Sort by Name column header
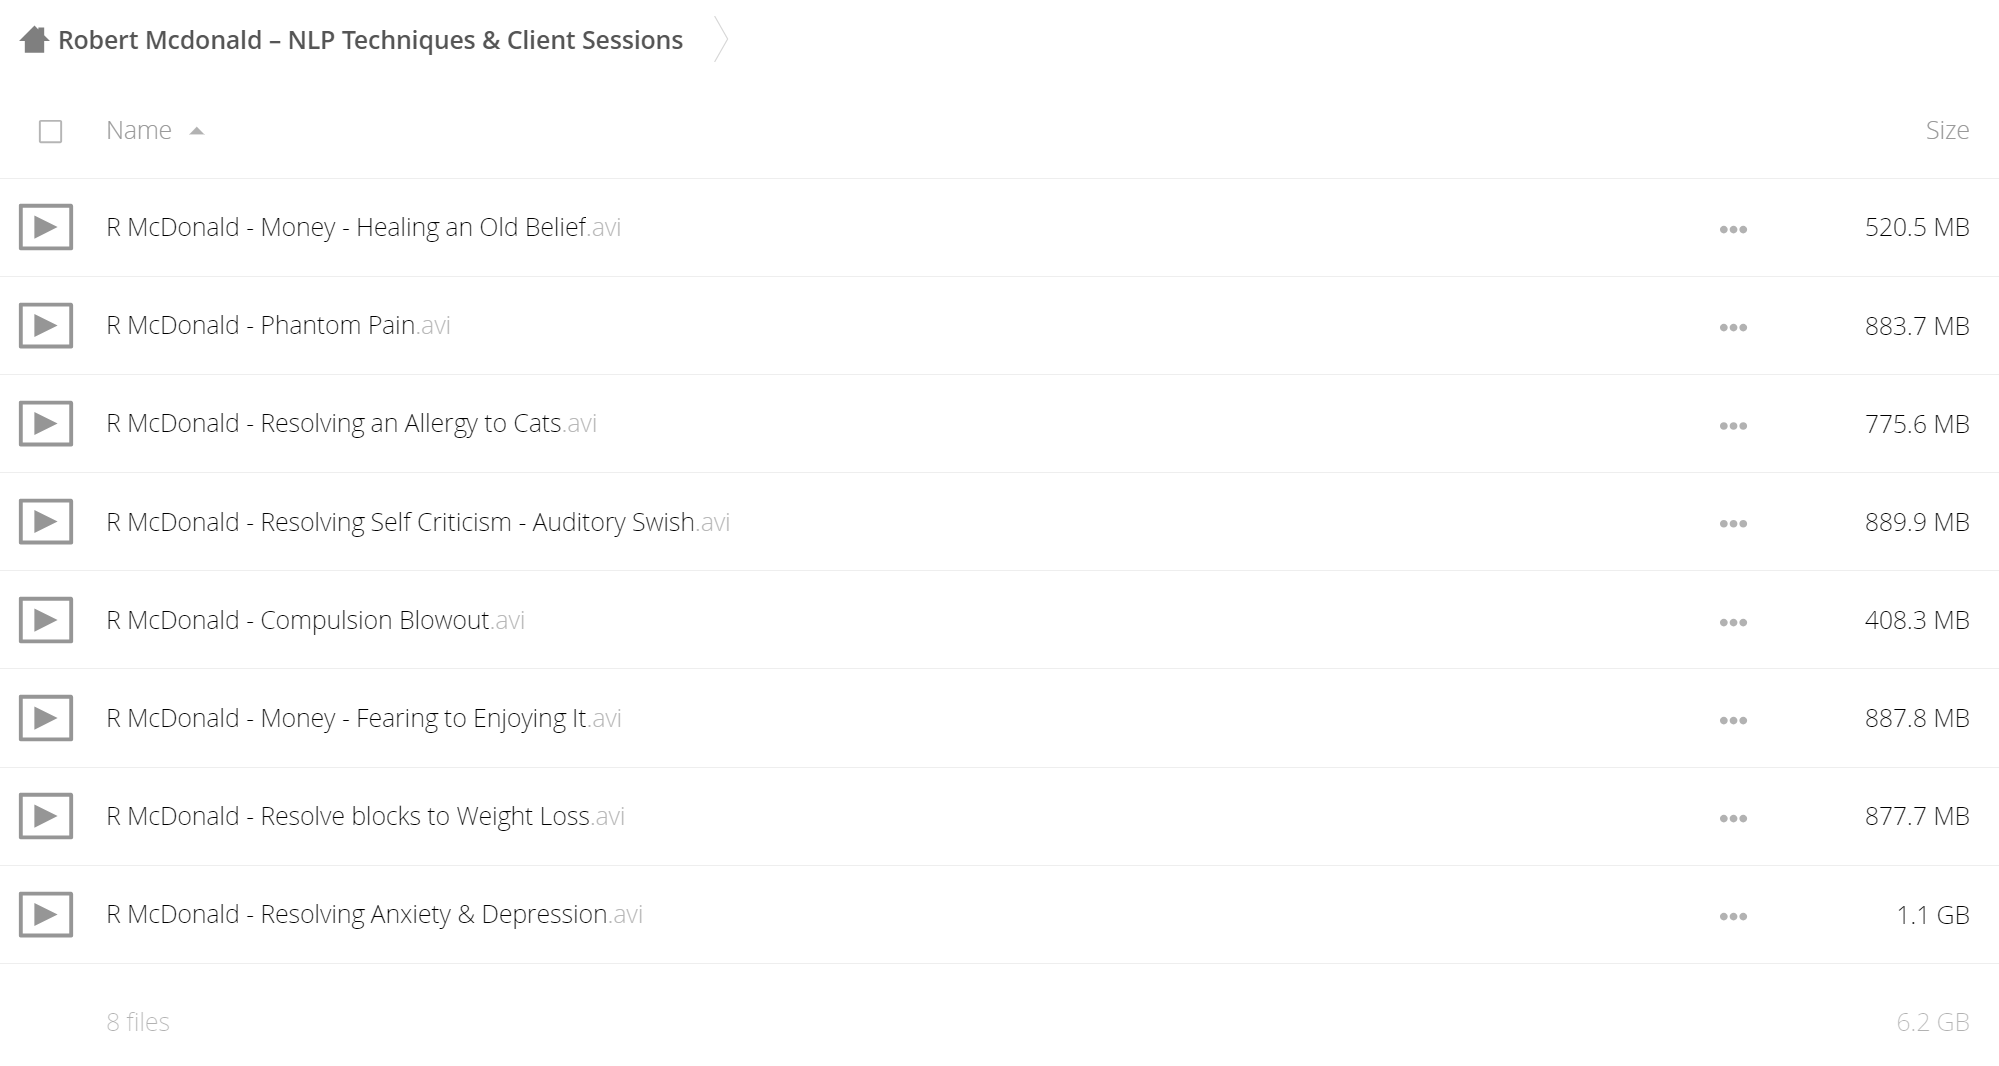 (139, 130)
